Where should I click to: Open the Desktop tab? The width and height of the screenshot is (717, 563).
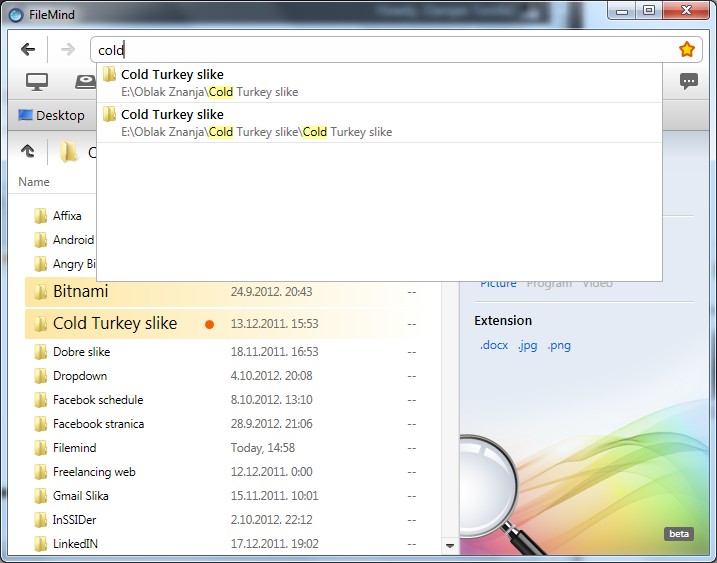(51, 115)
